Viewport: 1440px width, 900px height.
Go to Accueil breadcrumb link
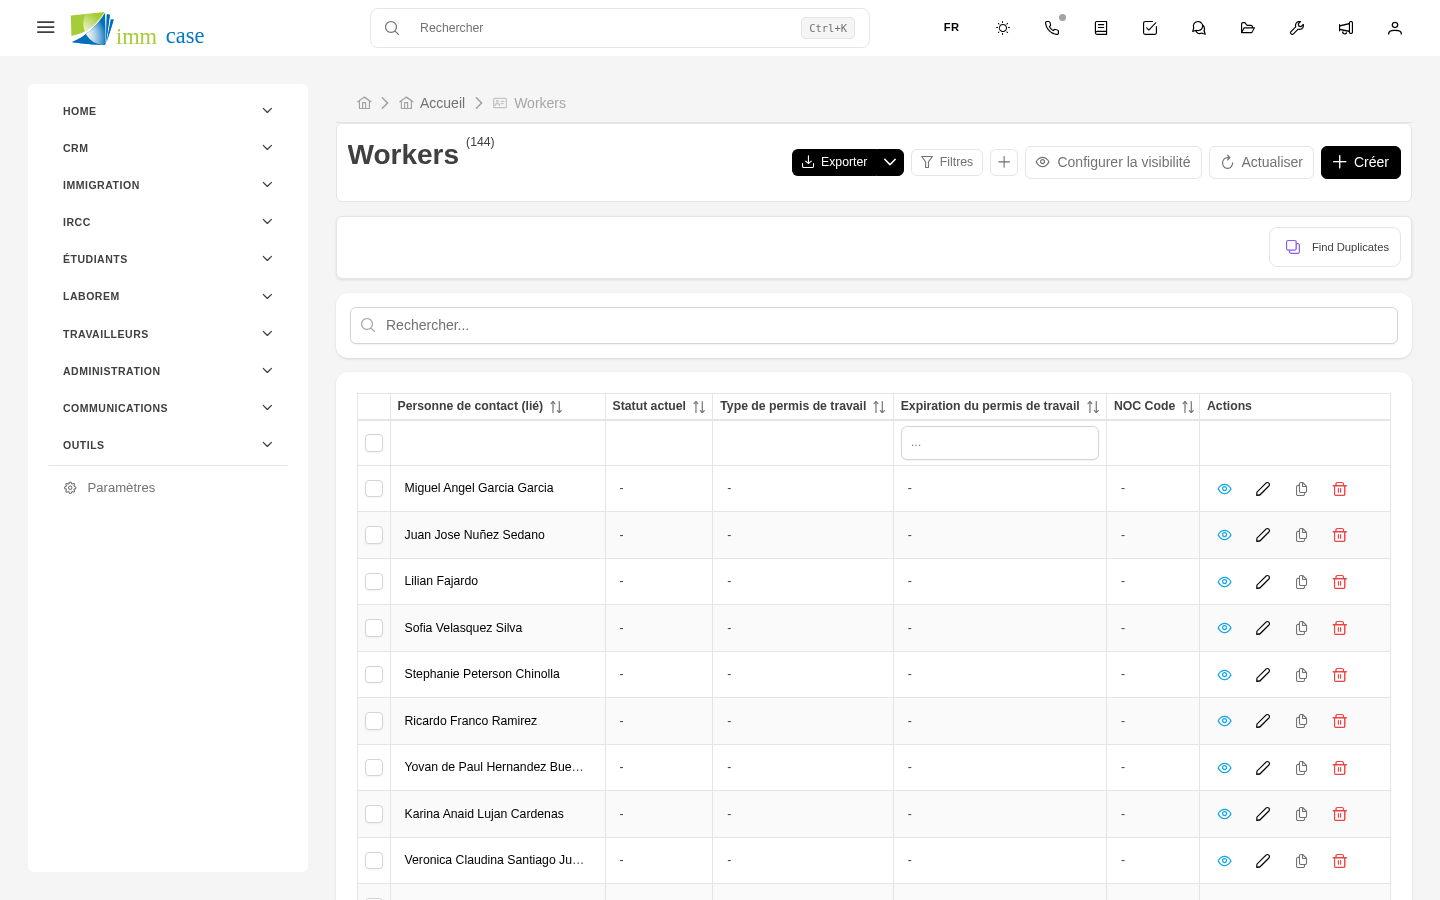click(x=432, y=103)
